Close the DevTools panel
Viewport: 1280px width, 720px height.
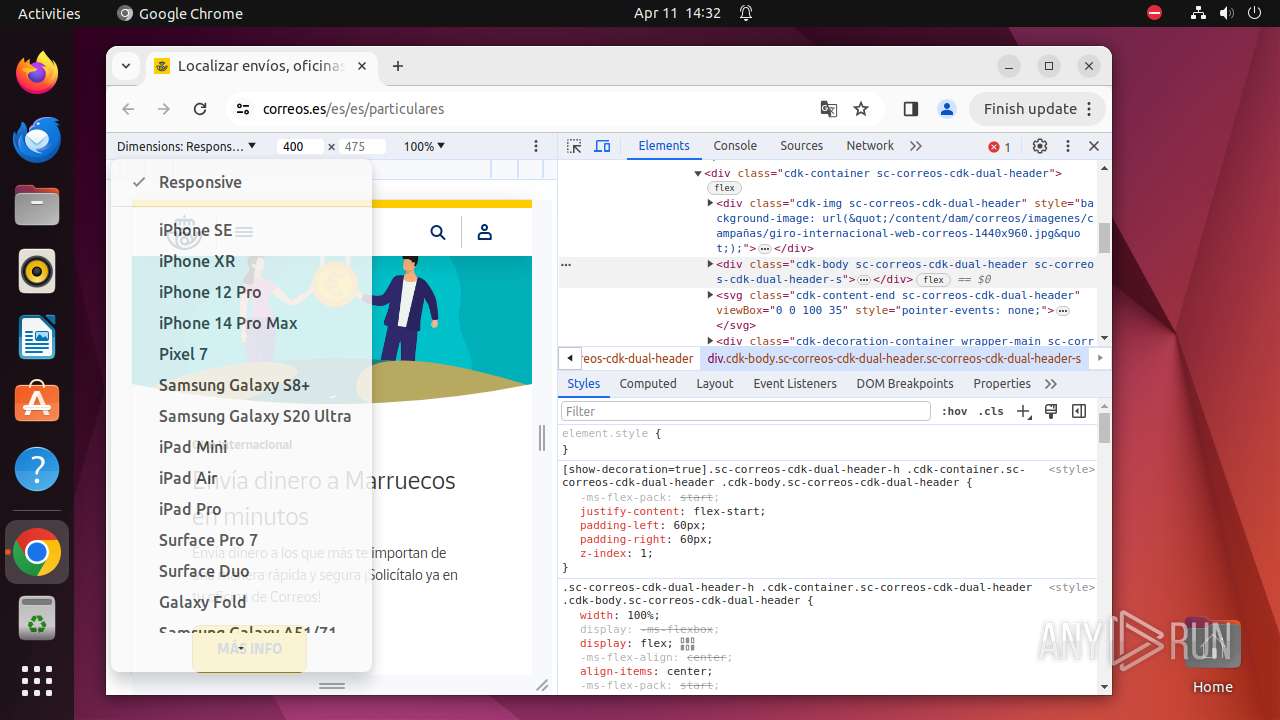(1094, 146)
